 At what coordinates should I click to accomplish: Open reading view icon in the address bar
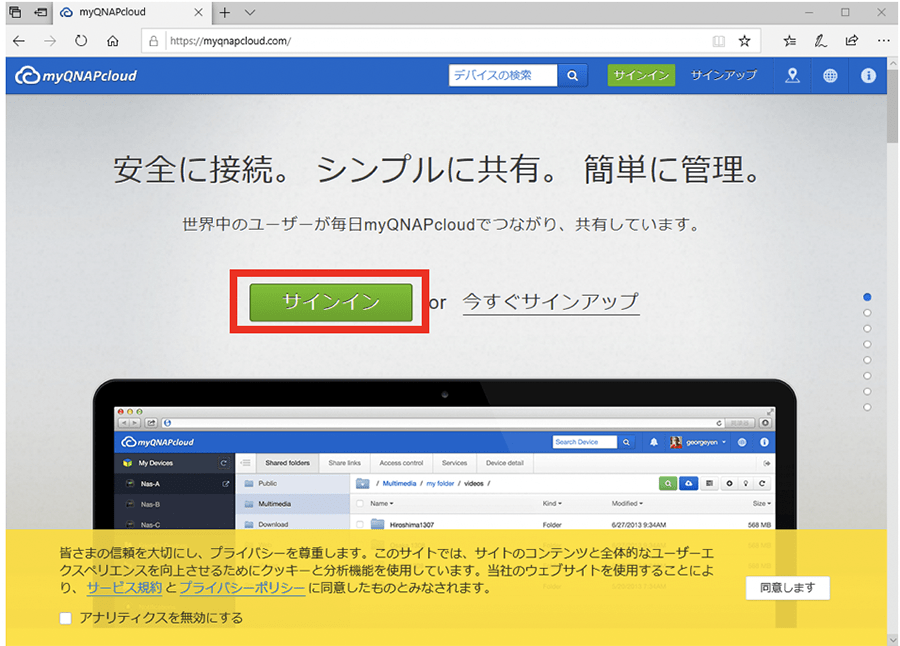718,41
